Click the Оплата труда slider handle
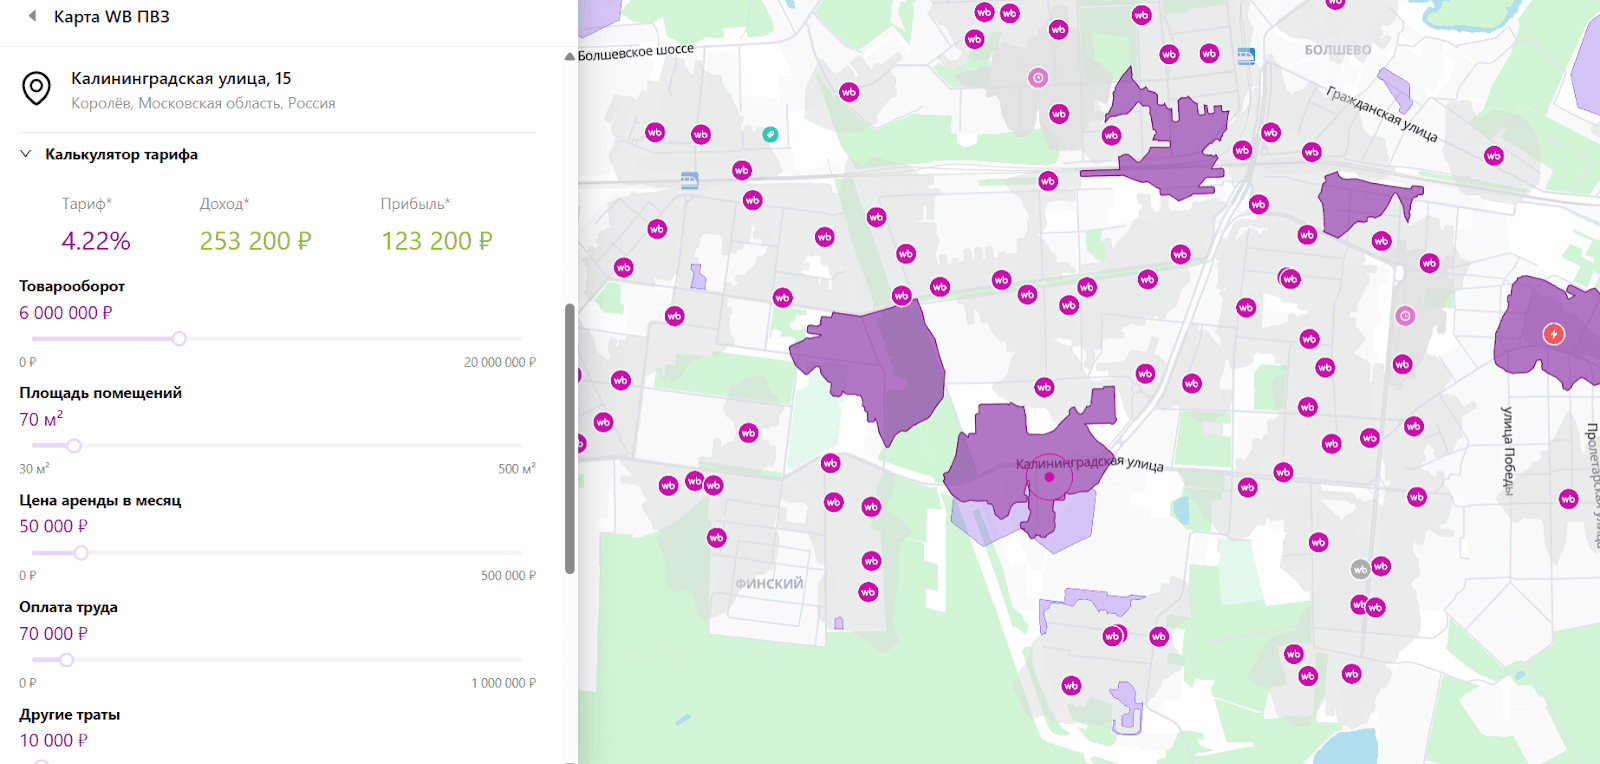This screenshot has height=764, width=1600. [66, 660]
